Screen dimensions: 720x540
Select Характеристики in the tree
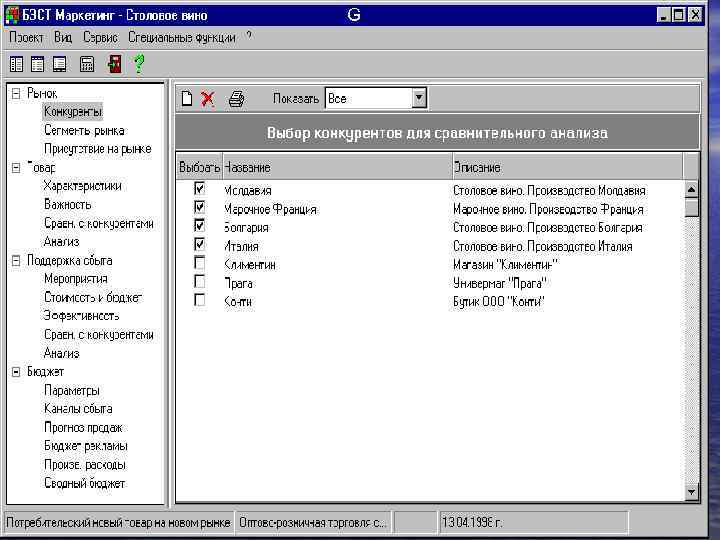click(82, 186)
